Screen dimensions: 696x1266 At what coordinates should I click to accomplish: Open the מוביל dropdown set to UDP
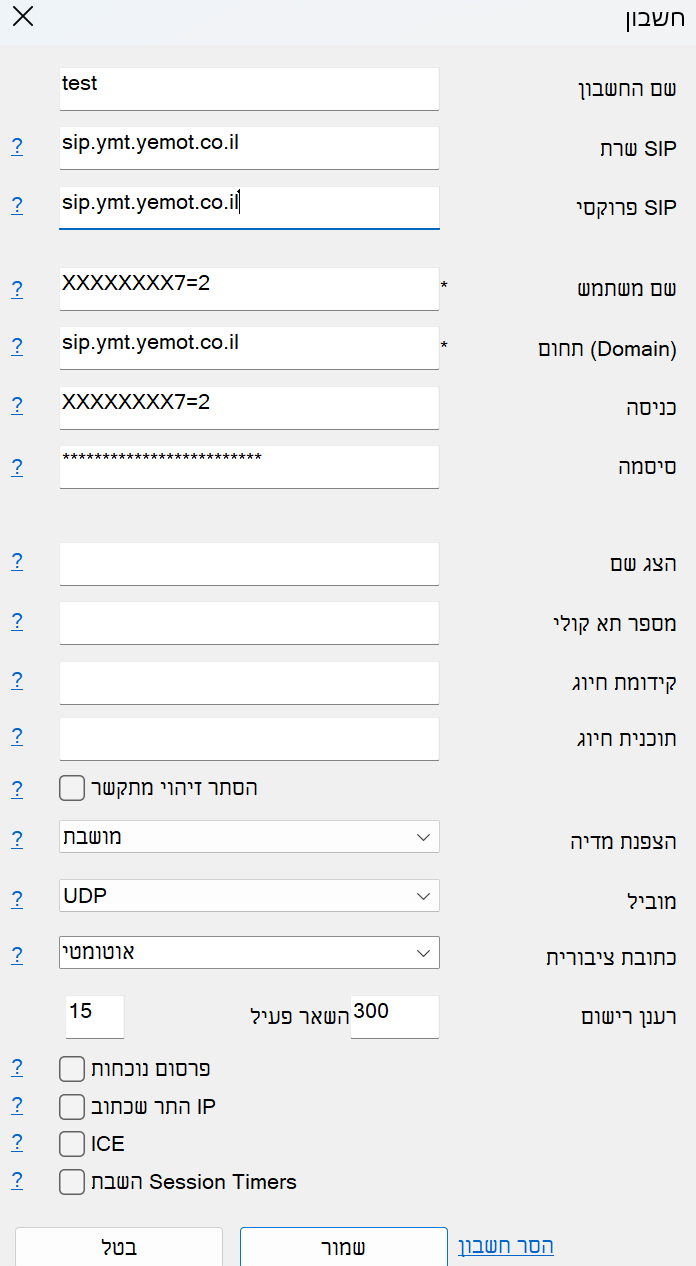point(248,895)
